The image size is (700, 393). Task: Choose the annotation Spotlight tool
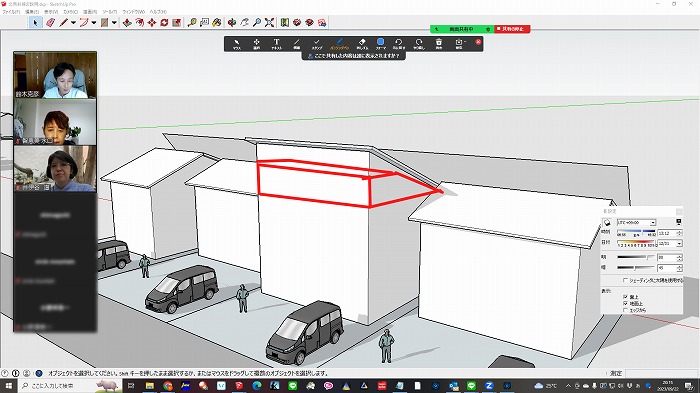[339, 44]
